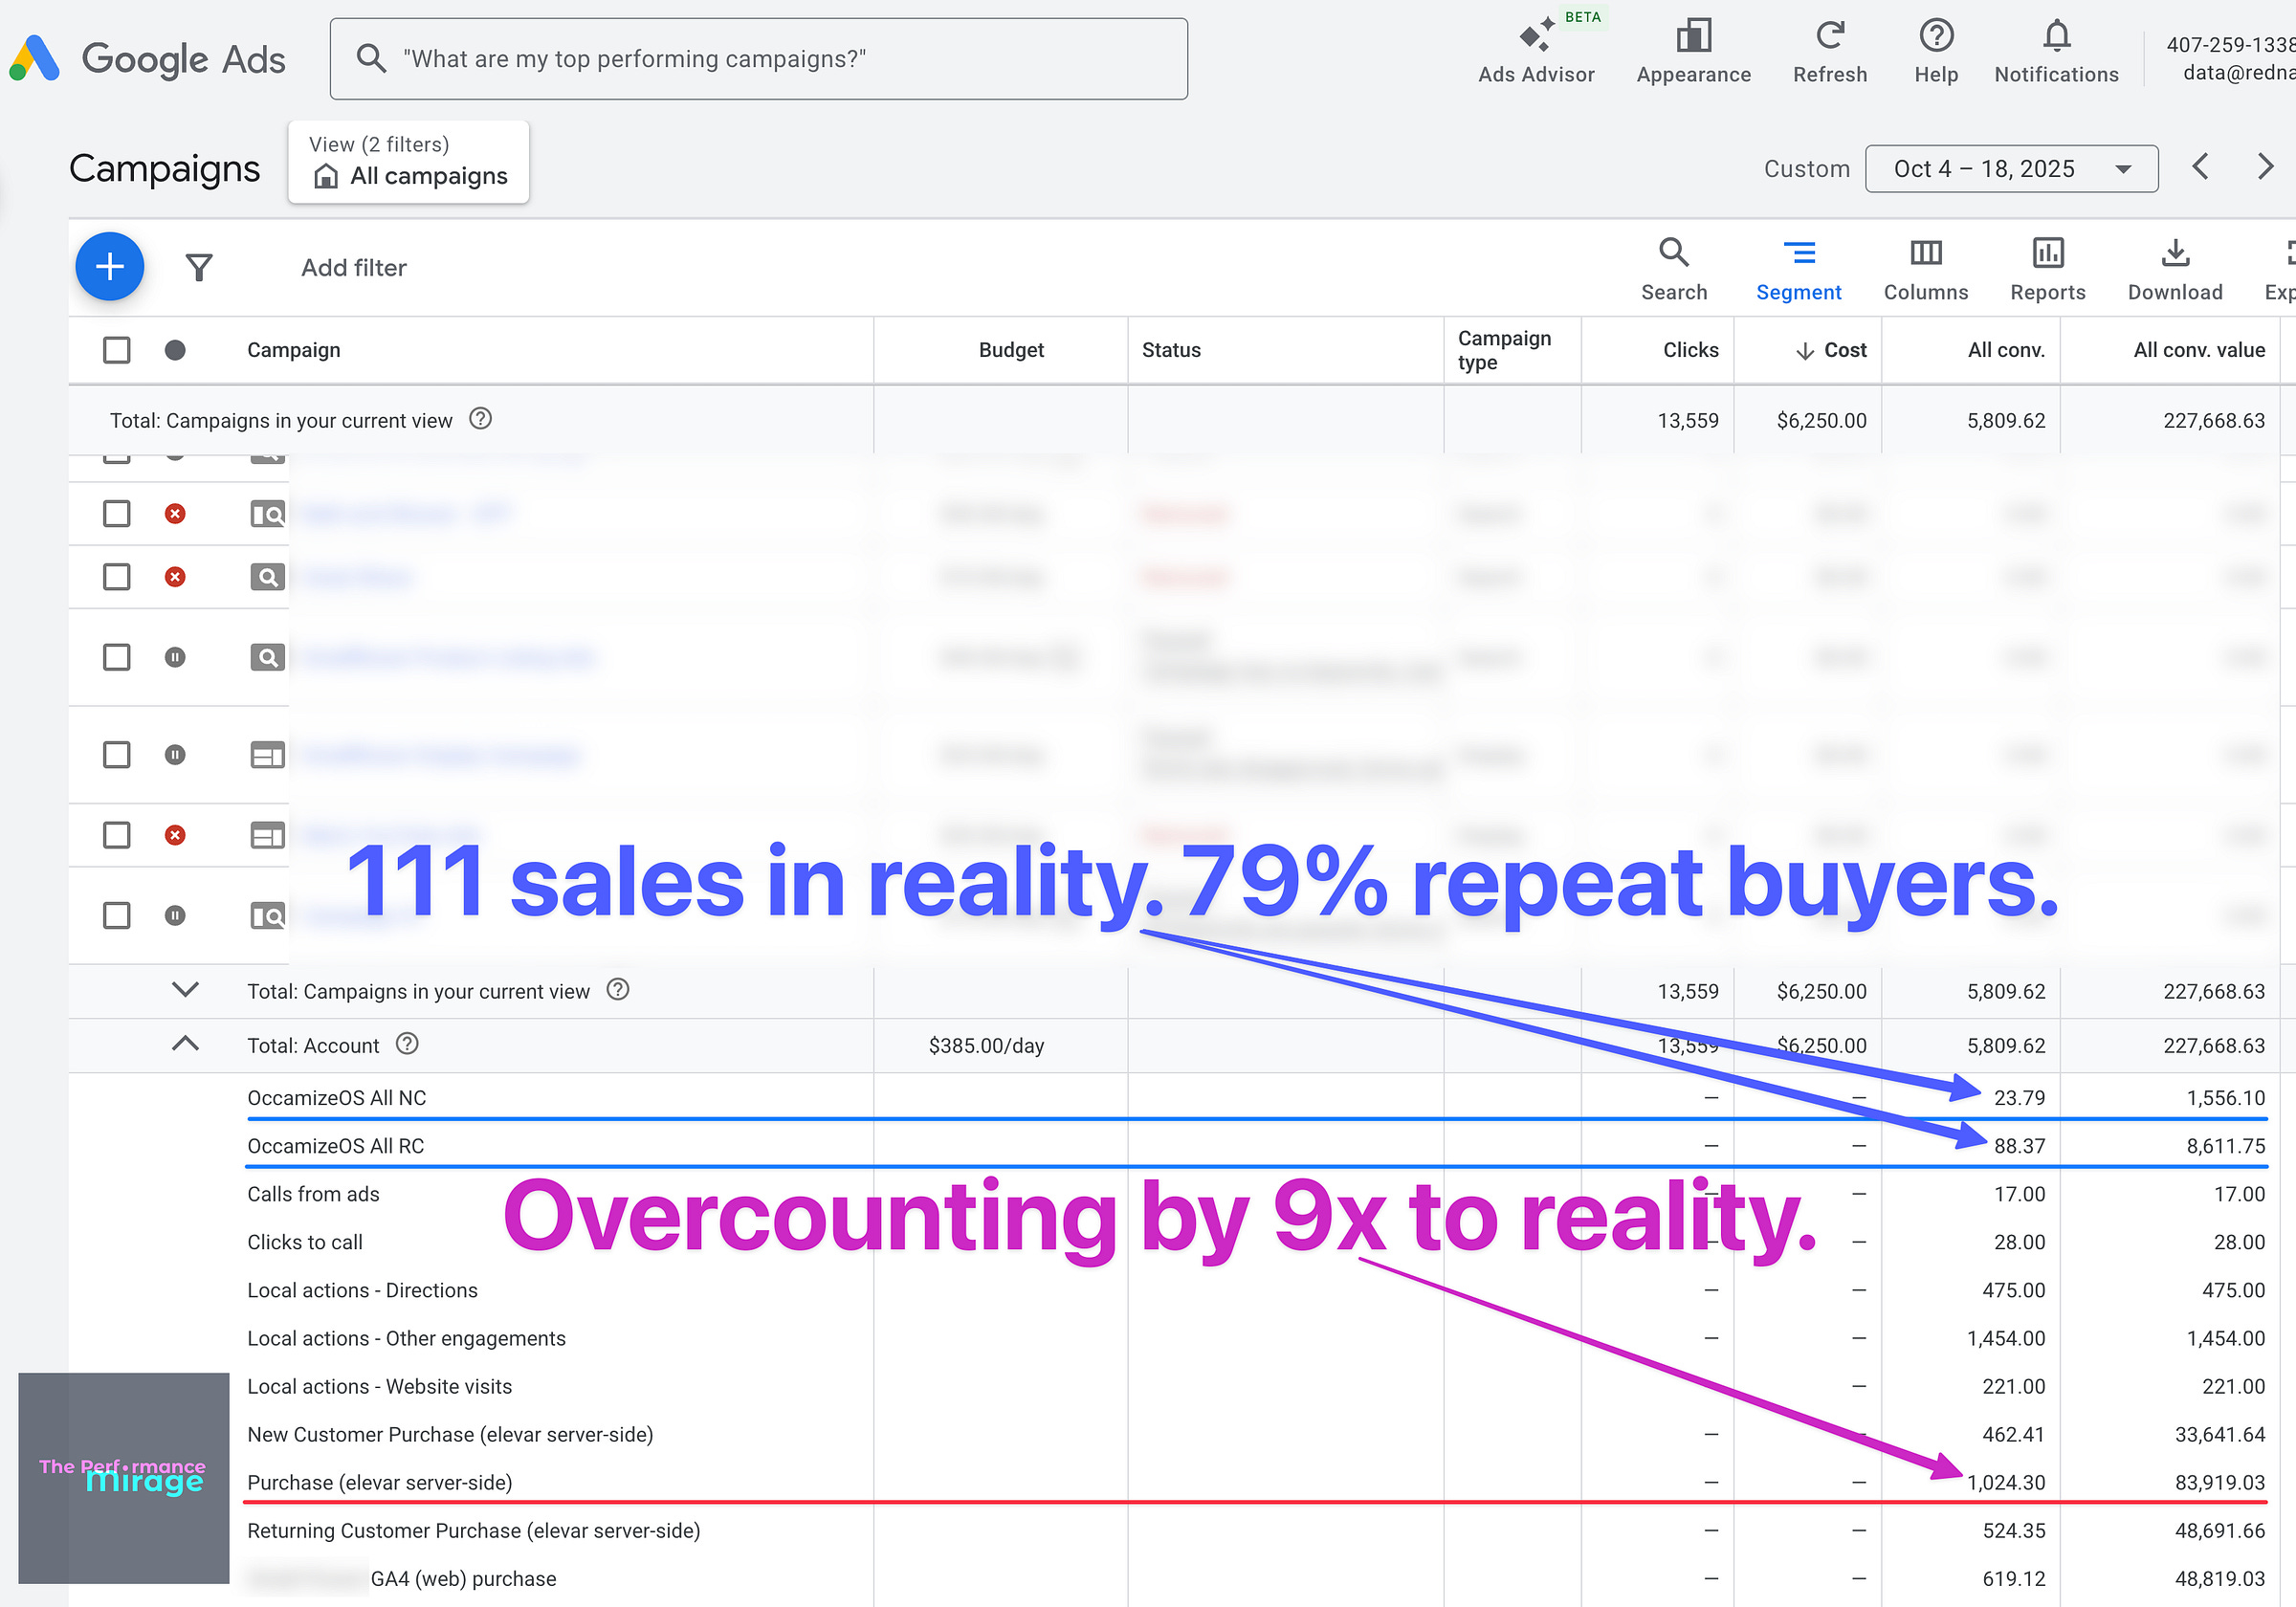Collapse the Total: Account row
The width and height of the screenshot is (2296, 1607).
click(185, 1044)
